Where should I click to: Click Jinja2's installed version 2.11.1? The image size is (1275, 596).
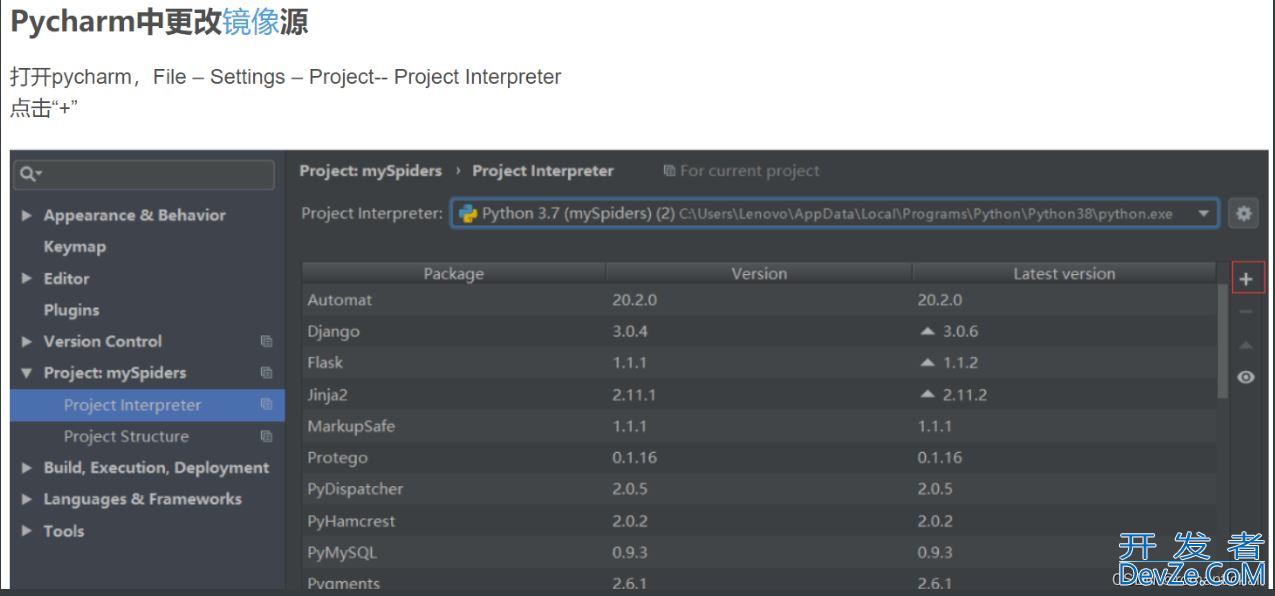pos(634,395)
